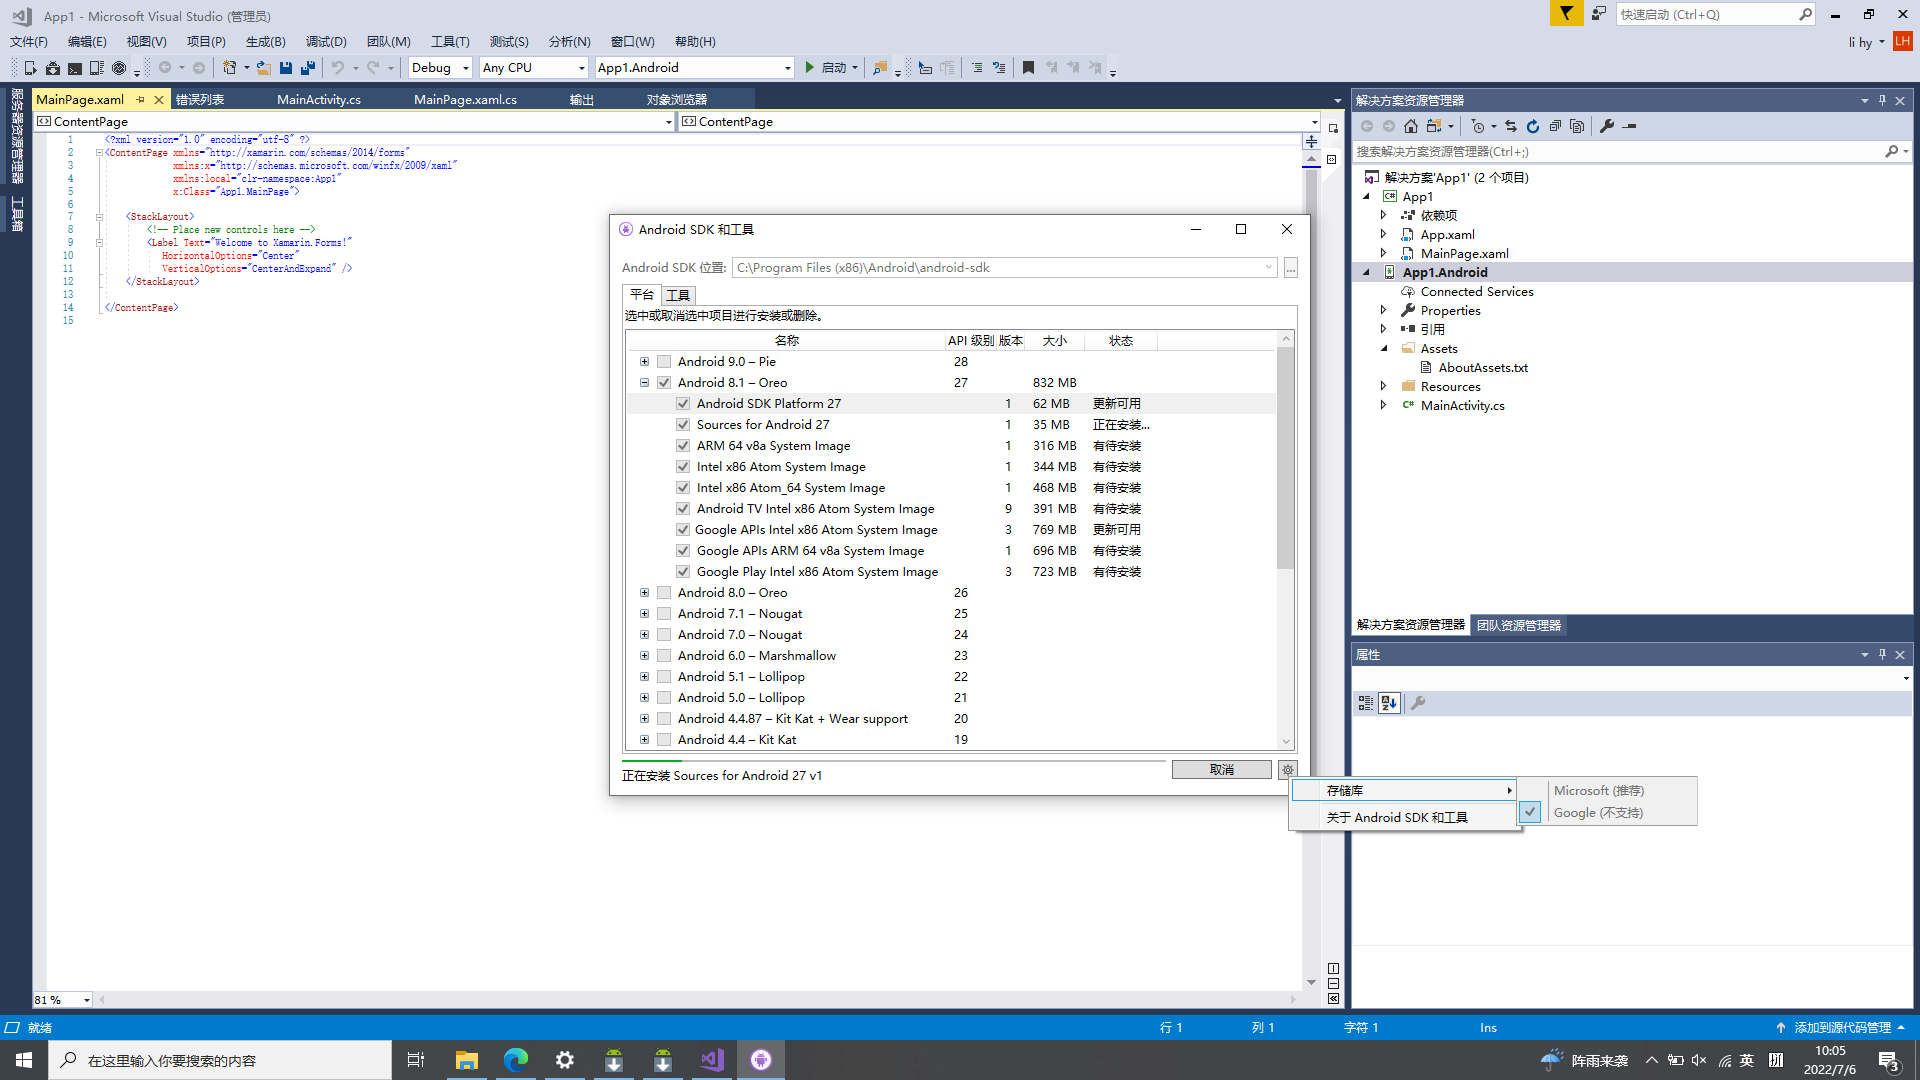Uncheck Sources for Android 27 checkbox
1920x1080 pixels.
coord(683,425)
